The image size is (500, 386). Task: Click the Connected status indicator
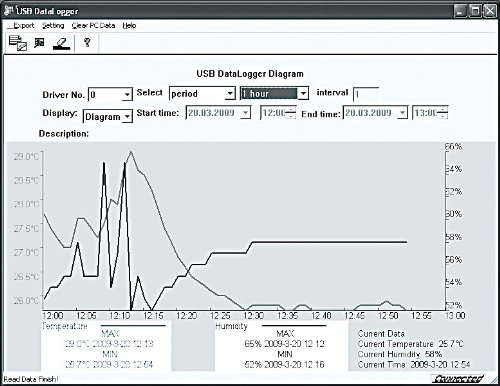(458, 379)
